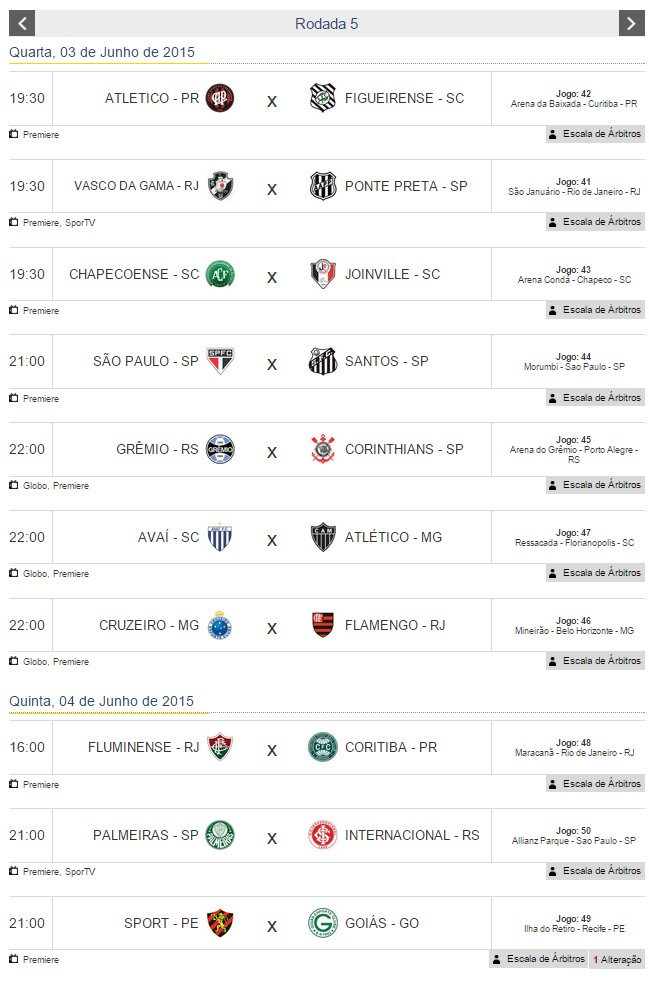Click the Fluminense team crest
This screenshot has width=649, height=1000.
coord(220,747)
